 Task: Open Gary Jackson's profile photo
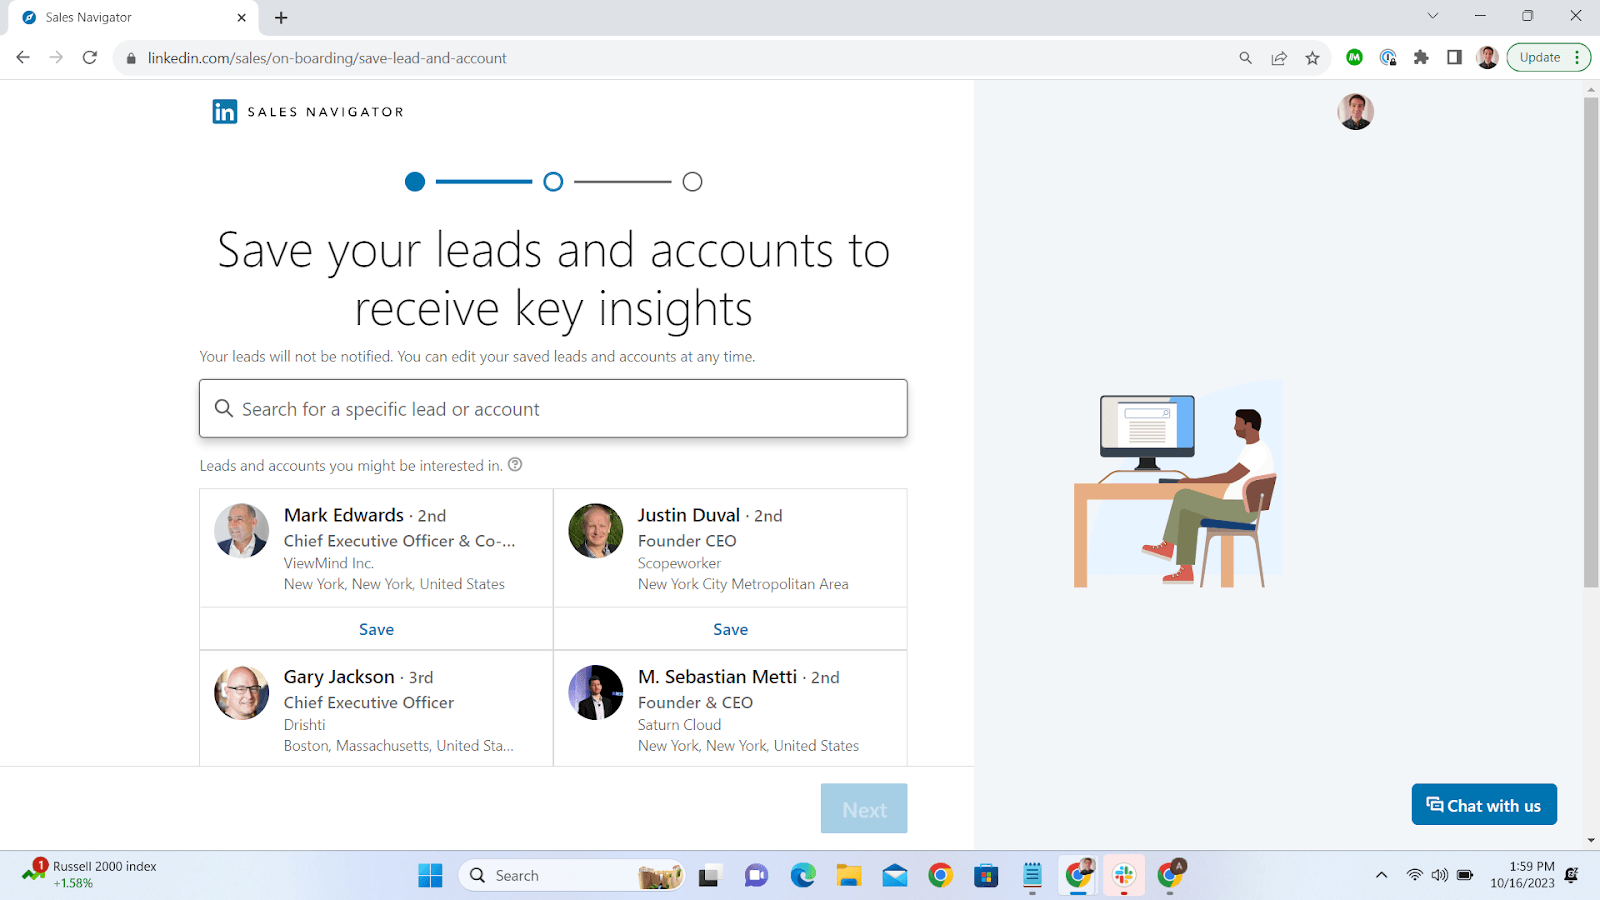pyautogui.click(x=242, y=692)
